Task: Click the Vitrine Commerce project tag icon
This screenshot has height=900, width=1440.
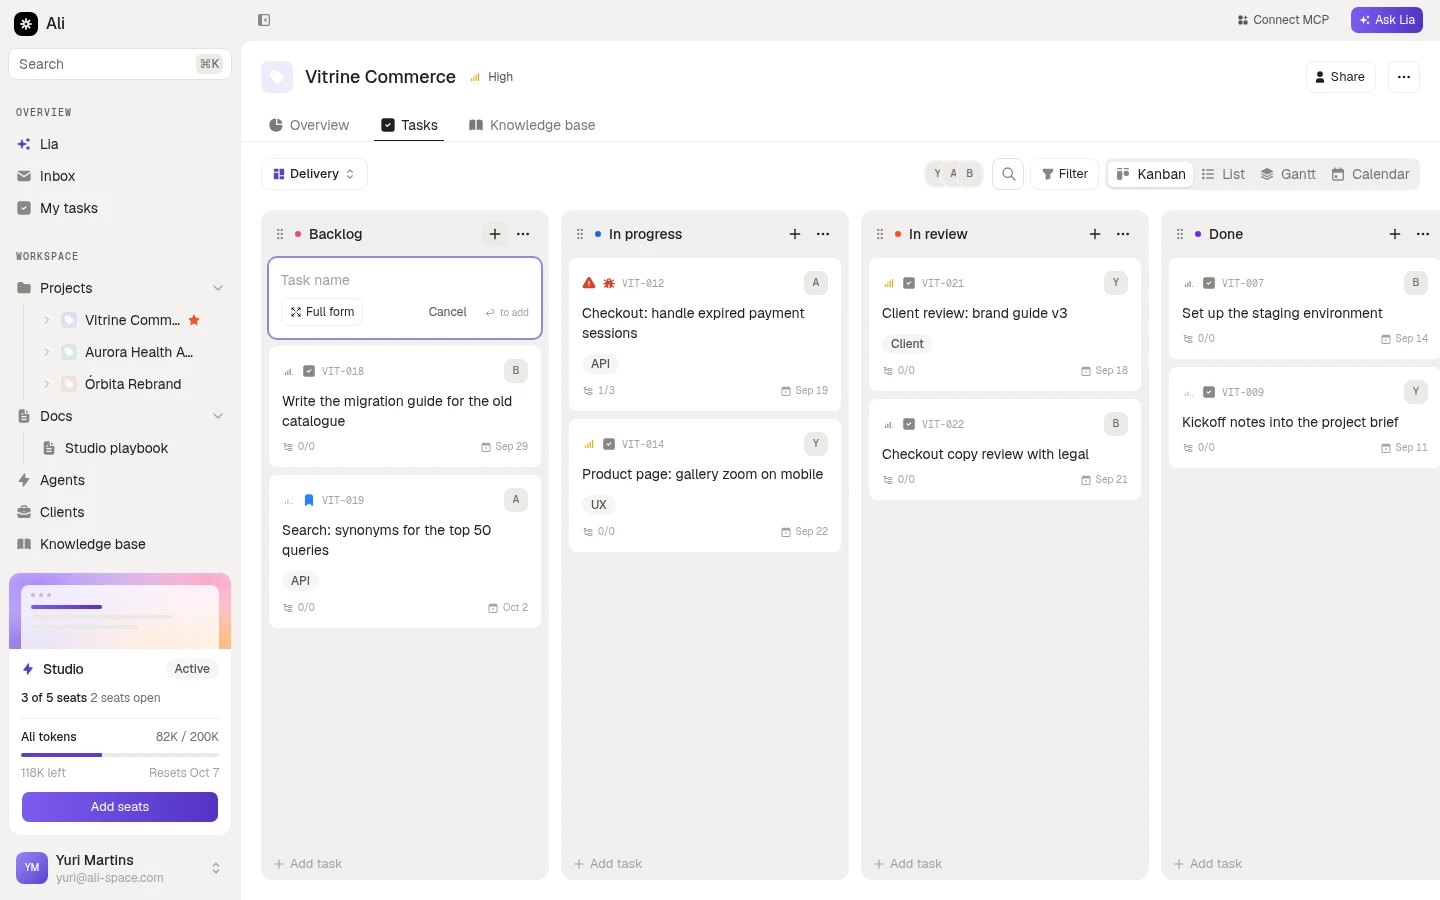Action: (277, 77)
